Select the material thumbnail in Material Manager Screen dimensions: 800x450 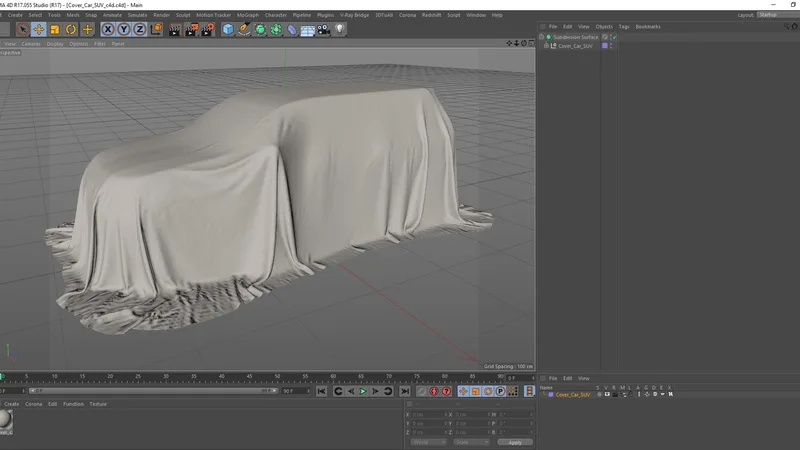(6, 420)
